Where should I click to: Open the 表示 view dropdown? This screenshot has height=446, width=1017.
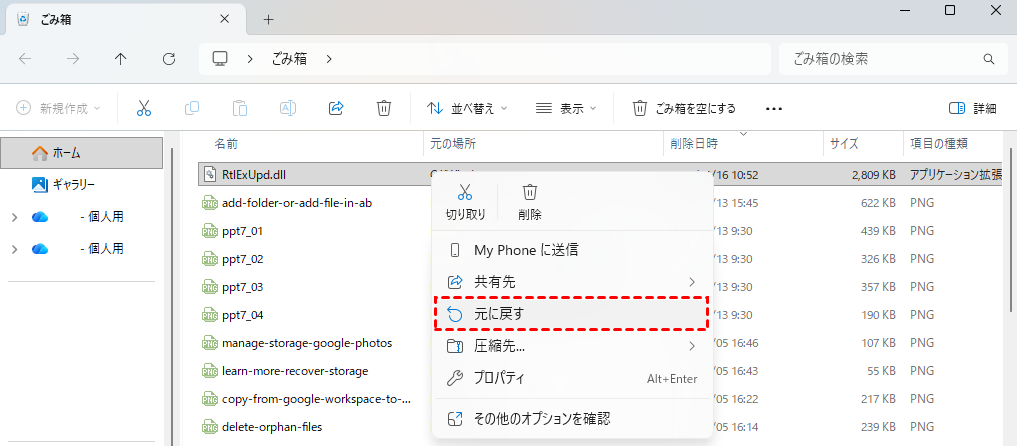click(x=566, y=108)
